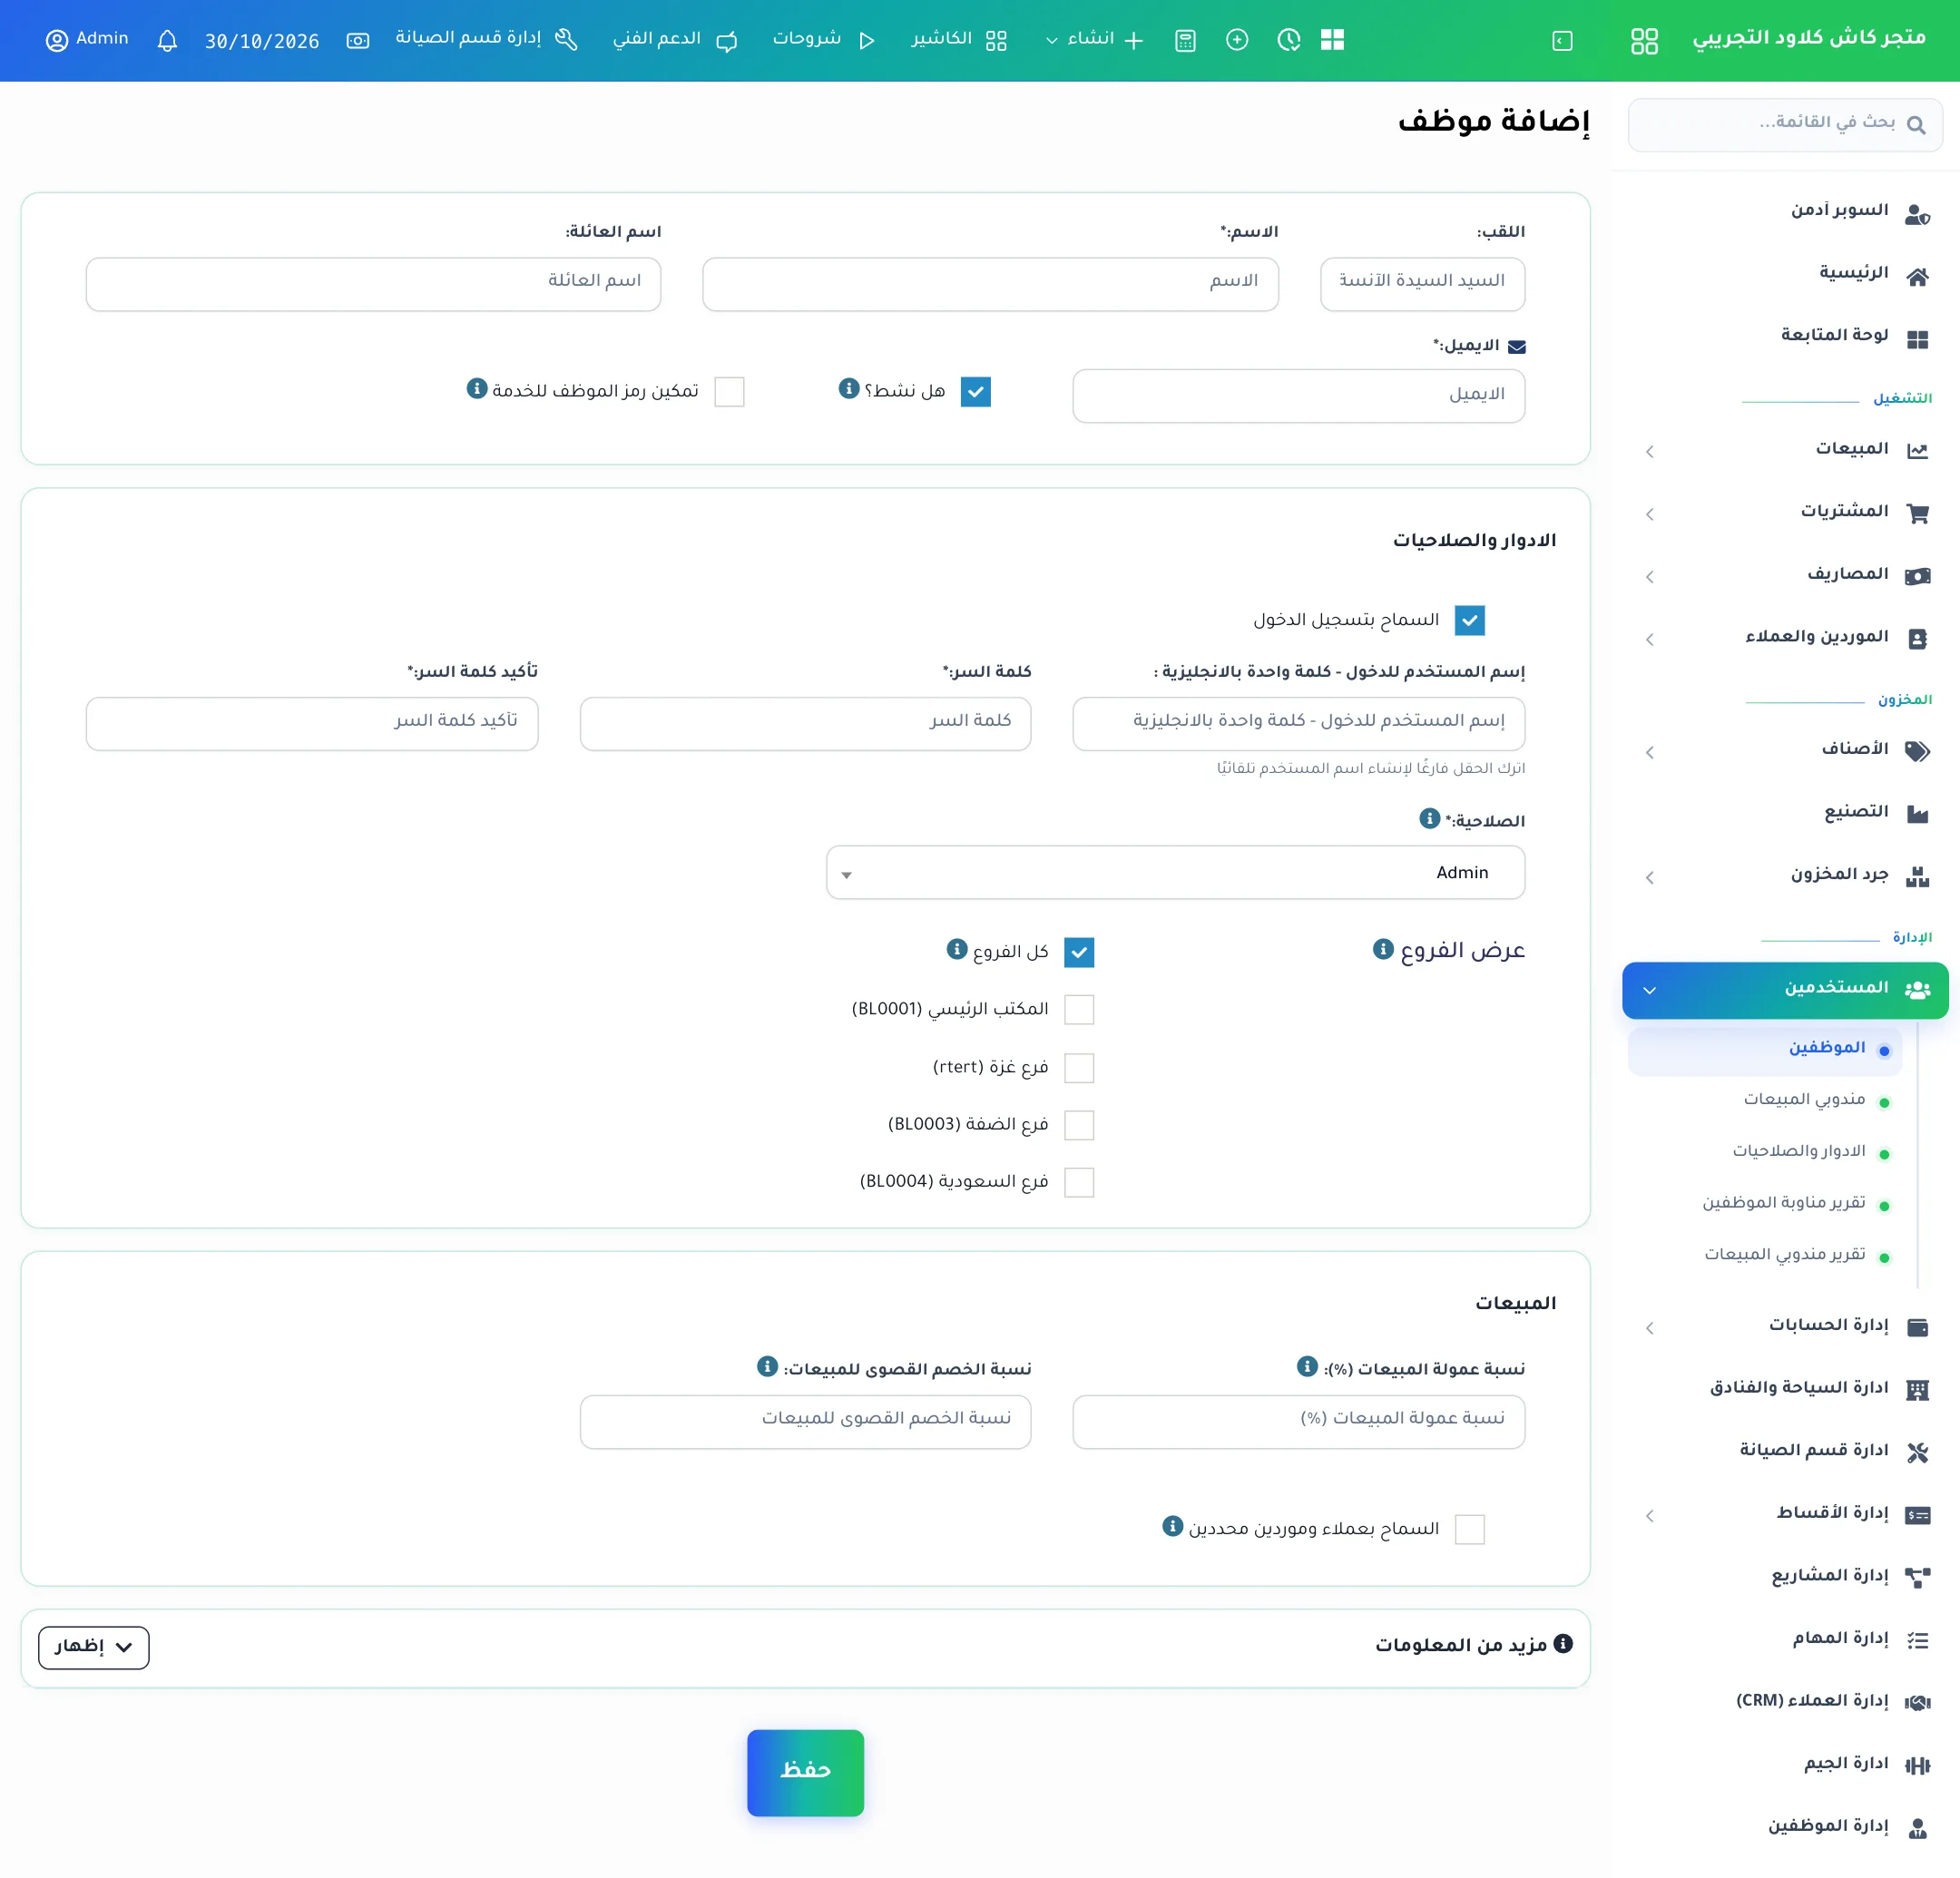1960x1878 pixels.
Task: Click info icon beside السماح بعملاء وموردين محددين
Action: (1173, 1526)
